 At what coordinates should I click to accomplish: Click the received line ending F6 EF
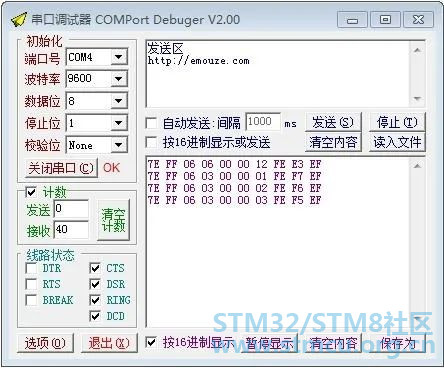click(234, 188)
